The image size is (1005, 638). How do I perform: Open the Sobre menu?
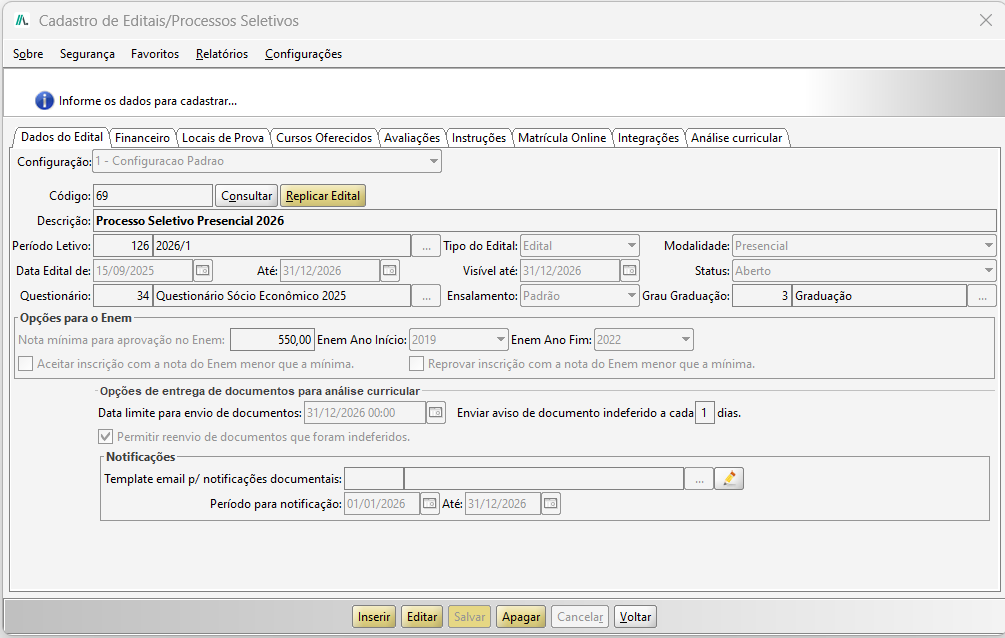[x=28, y=54]
